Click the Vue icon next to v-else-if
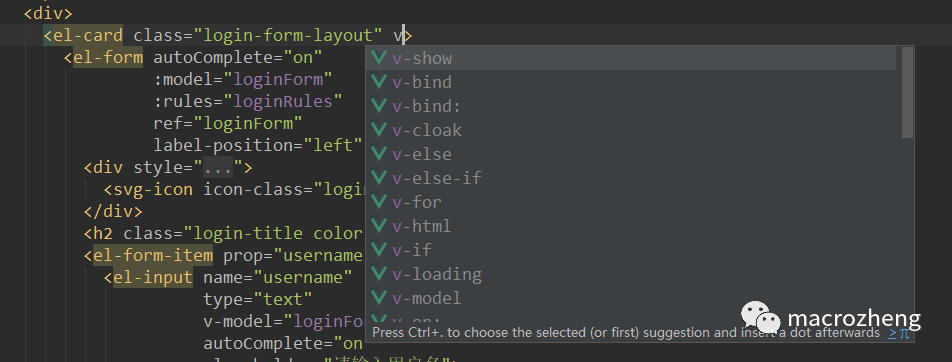Screen dimensions: 952x362 379,178
